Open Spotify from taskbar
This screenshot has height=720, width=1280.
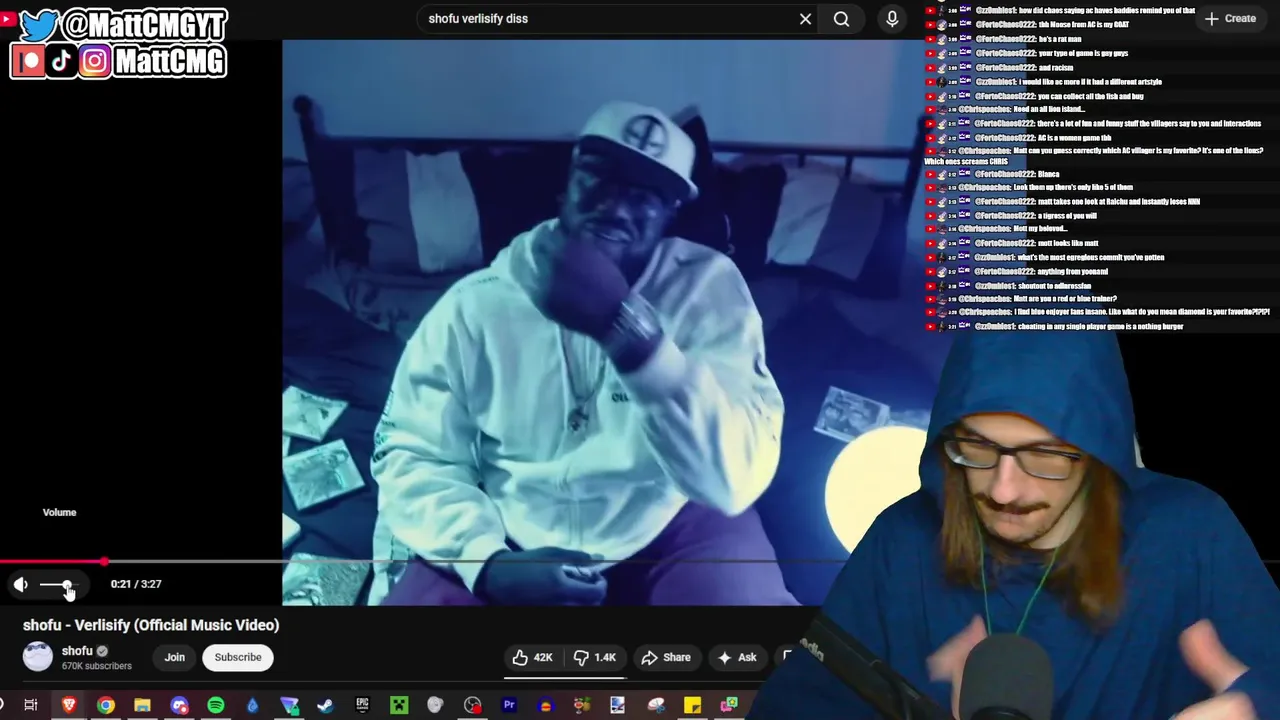pyautogui.click(x=216, y=705)
